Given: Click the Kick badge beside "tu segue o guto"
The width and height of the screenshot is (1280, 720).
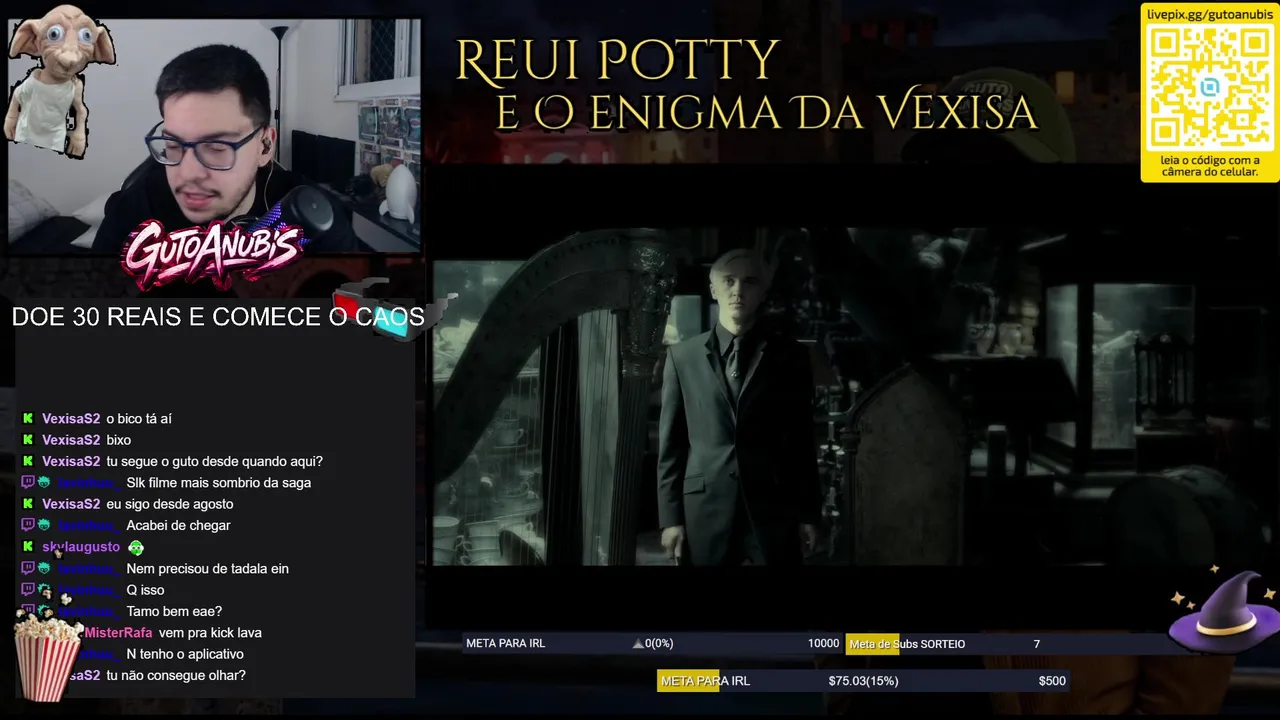Looking at the screenshot, I should point(28,461).
